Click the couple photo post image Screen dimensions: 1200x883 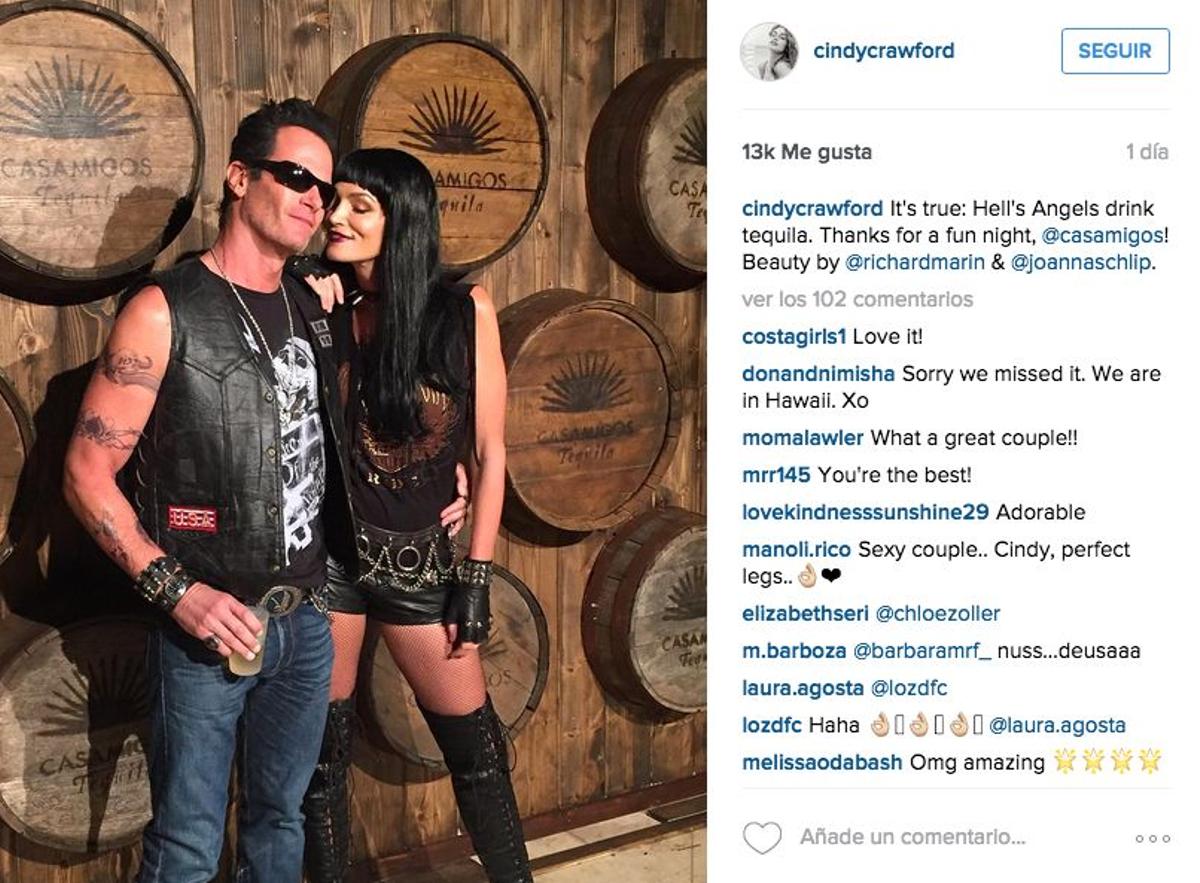353,441
